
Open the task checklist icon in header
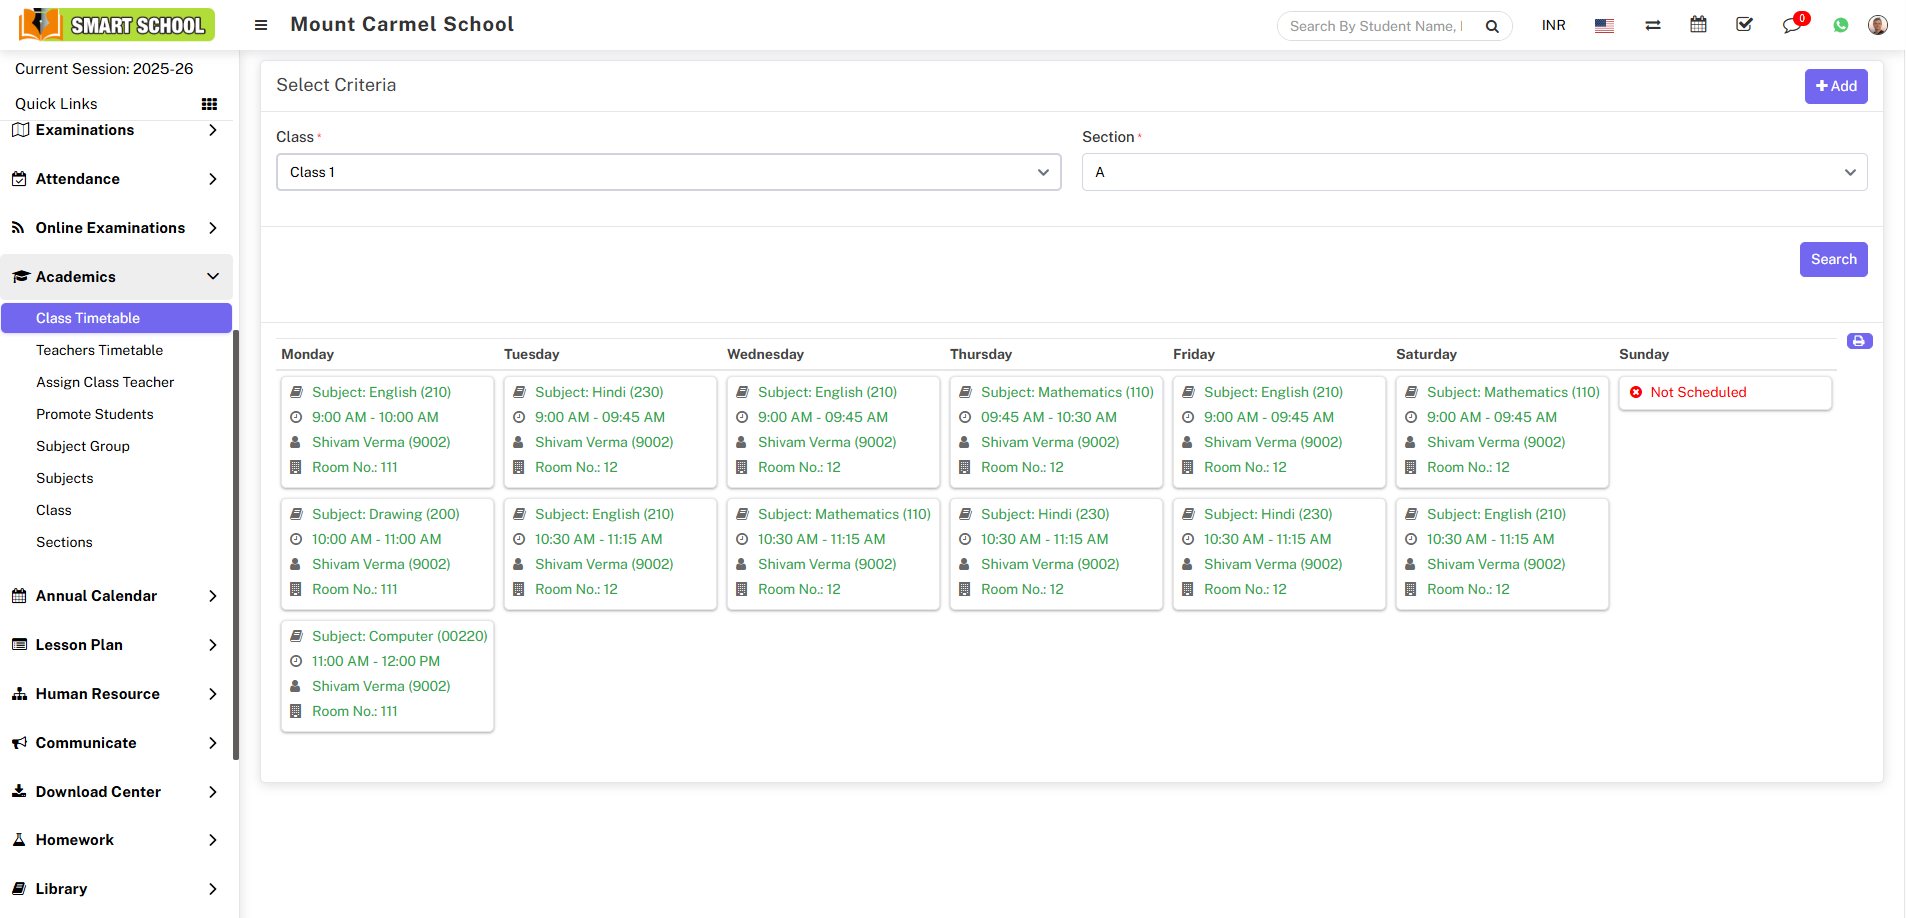click(x=1744, y=25)
